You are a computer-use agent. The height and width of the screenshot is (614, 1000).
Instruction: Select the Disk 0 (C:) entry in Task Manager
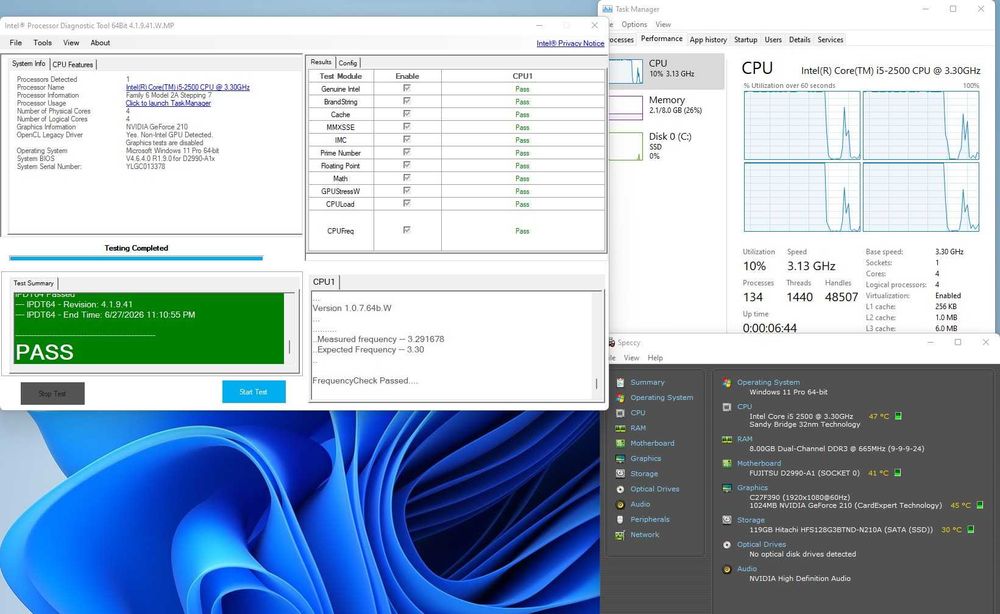tap(666, 145)
